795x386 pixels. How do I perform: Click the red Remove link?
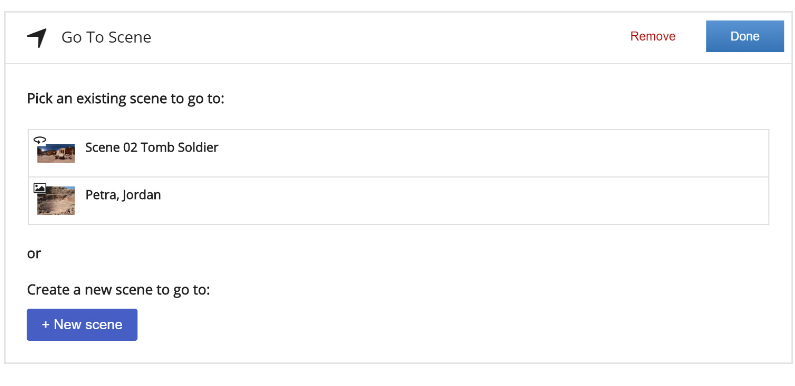point(653,37)
